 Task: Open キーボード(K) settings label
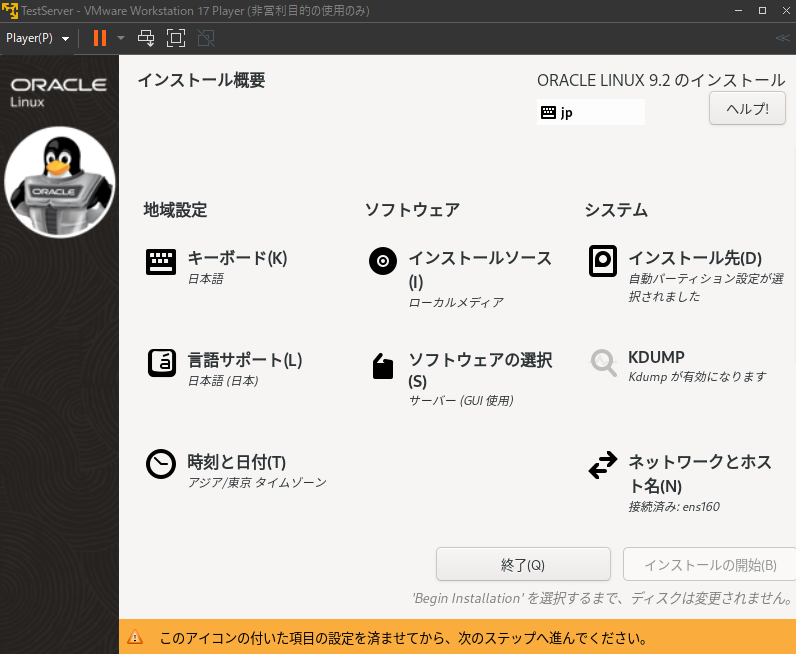pos(237,258)
